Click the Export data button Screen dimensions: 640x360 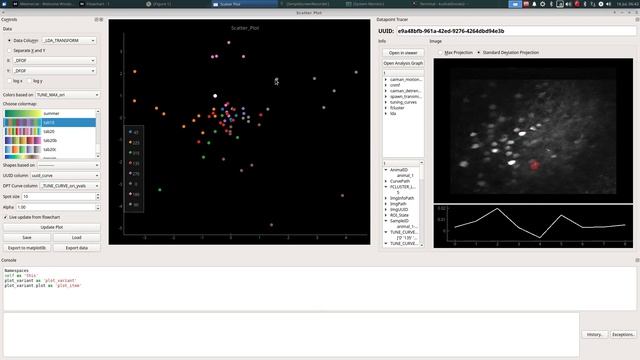coord(77,248)
